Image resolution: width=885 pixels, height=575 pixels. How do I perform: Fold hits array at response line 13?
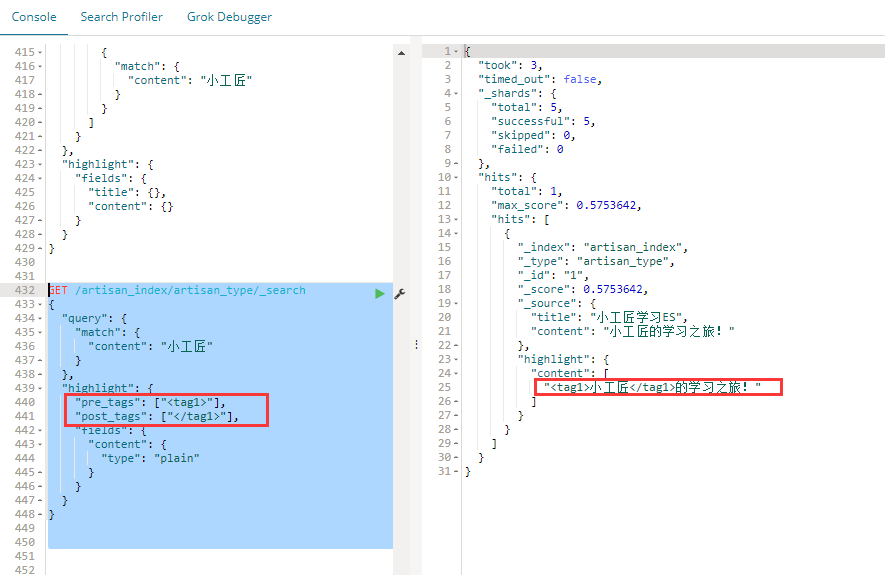[x=456, y=220]
